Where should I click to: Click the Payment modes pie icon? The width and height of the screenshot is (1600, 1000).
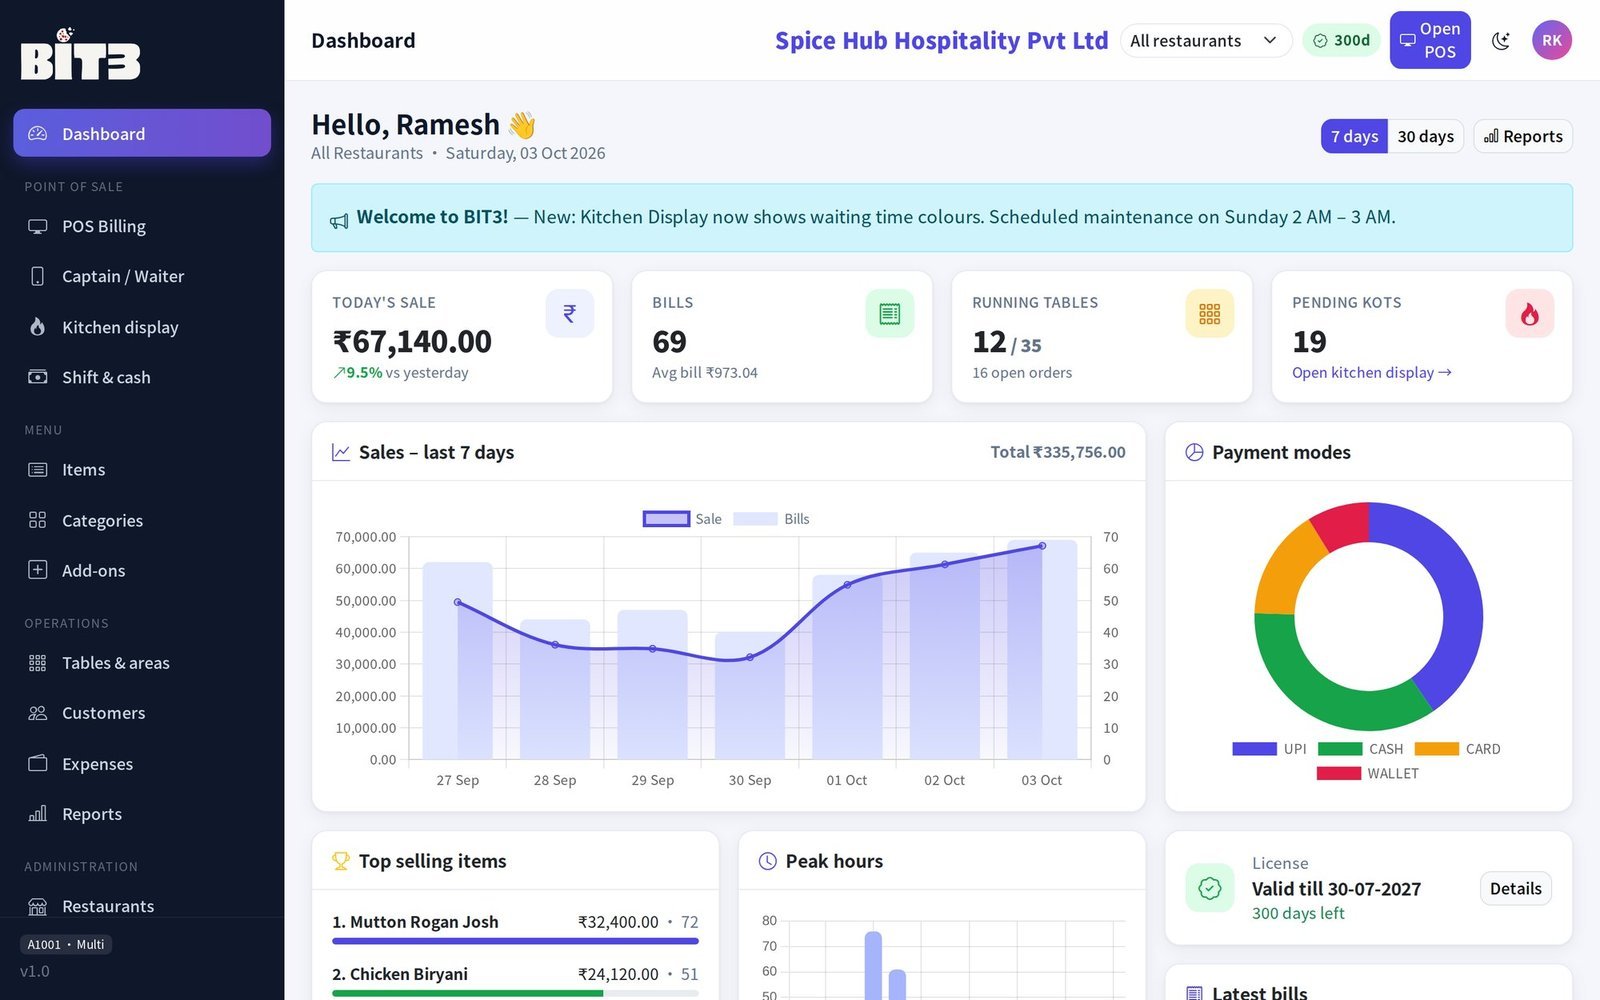(1194, 452)
